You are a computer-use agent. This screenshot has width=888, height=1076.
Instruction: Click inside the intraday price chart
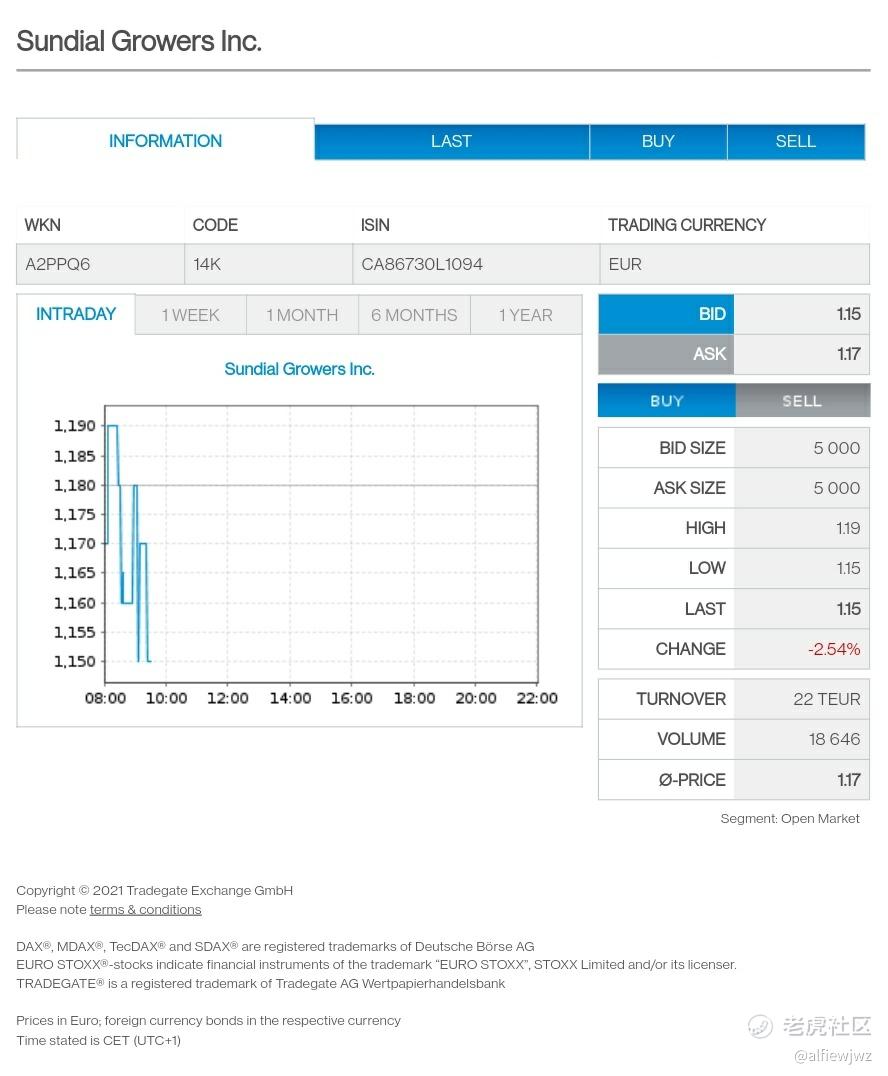point(321,543)
